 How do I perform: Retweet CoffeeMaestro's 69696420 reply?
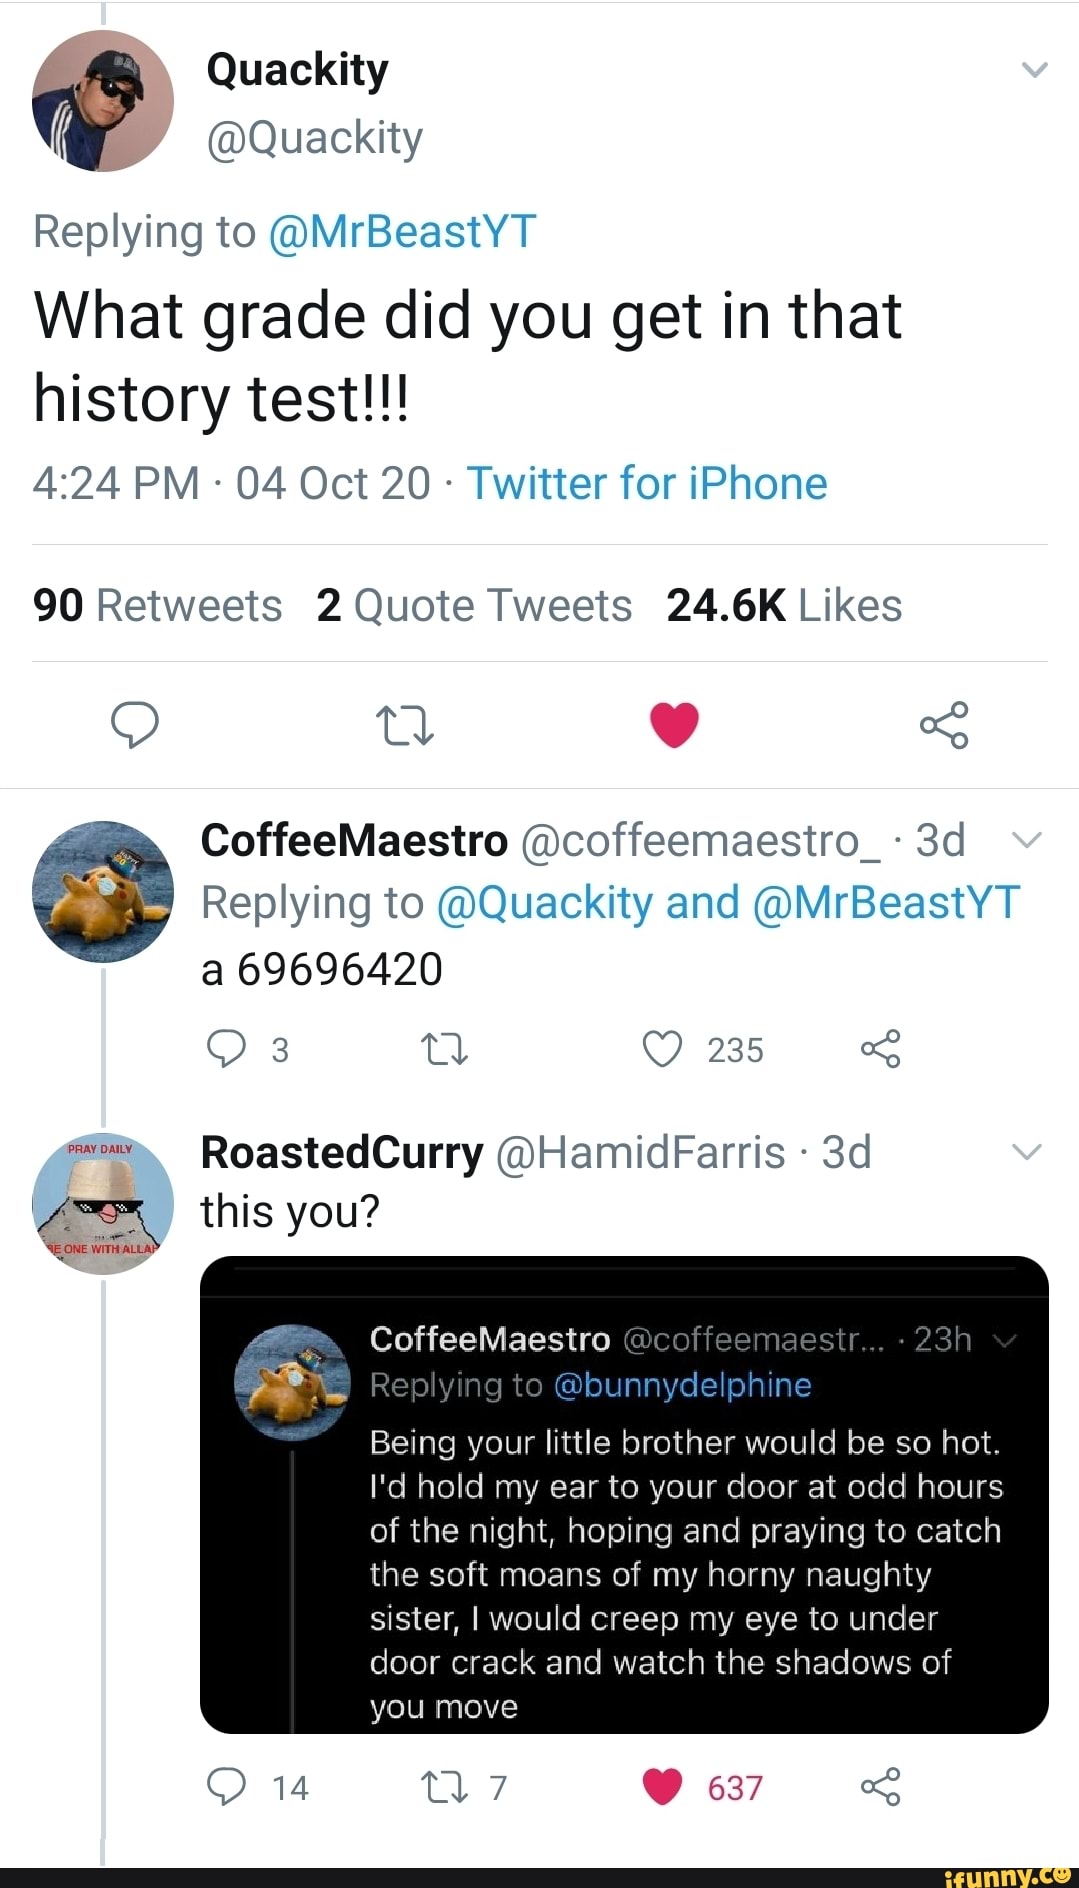coord(444,1050)
